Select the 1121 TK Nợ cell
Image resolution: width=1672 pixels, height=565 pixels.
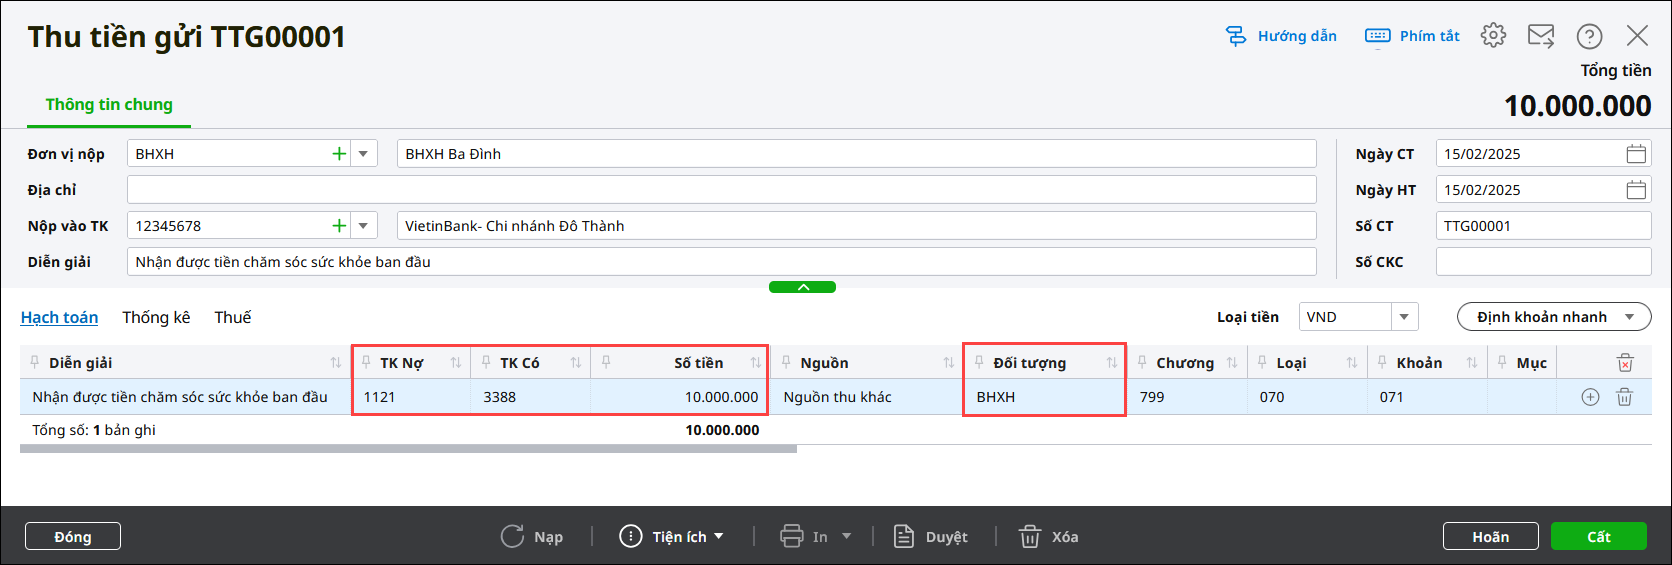(411, 397)
